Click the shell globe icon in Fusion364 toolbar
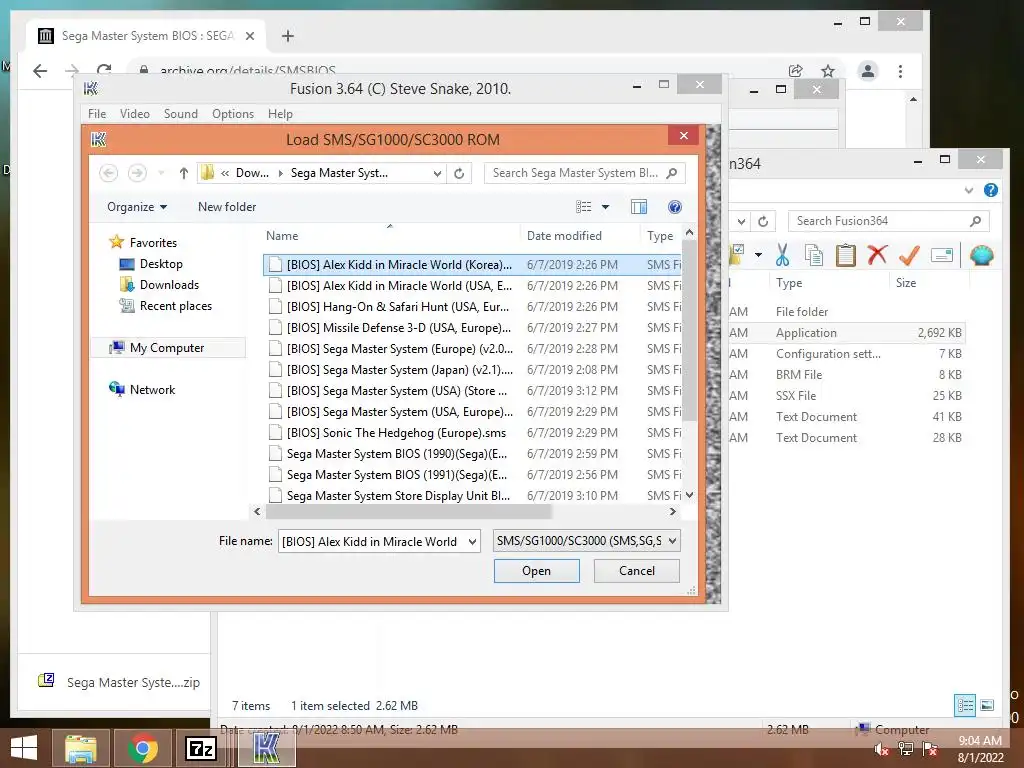The image size is (1024, 768). [x=982, y=255]
